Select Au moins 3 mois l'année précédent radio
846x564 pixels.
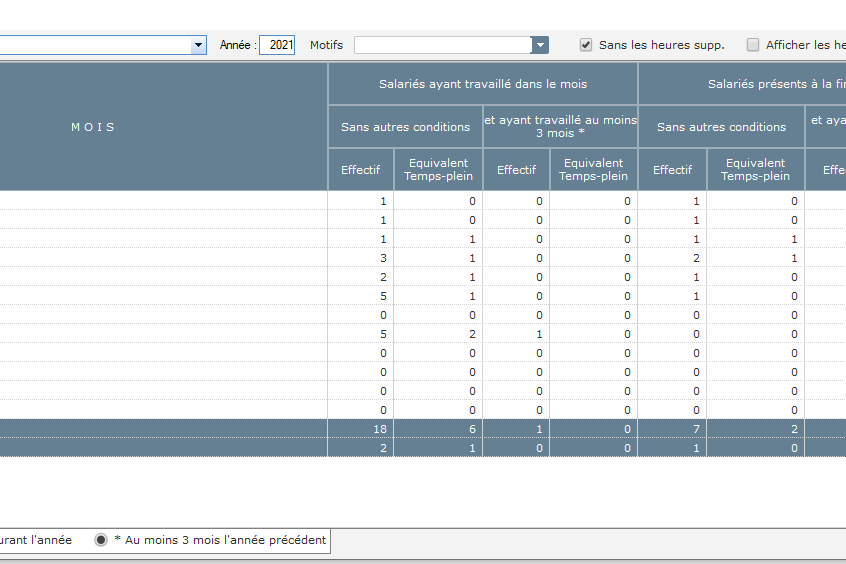101,540
